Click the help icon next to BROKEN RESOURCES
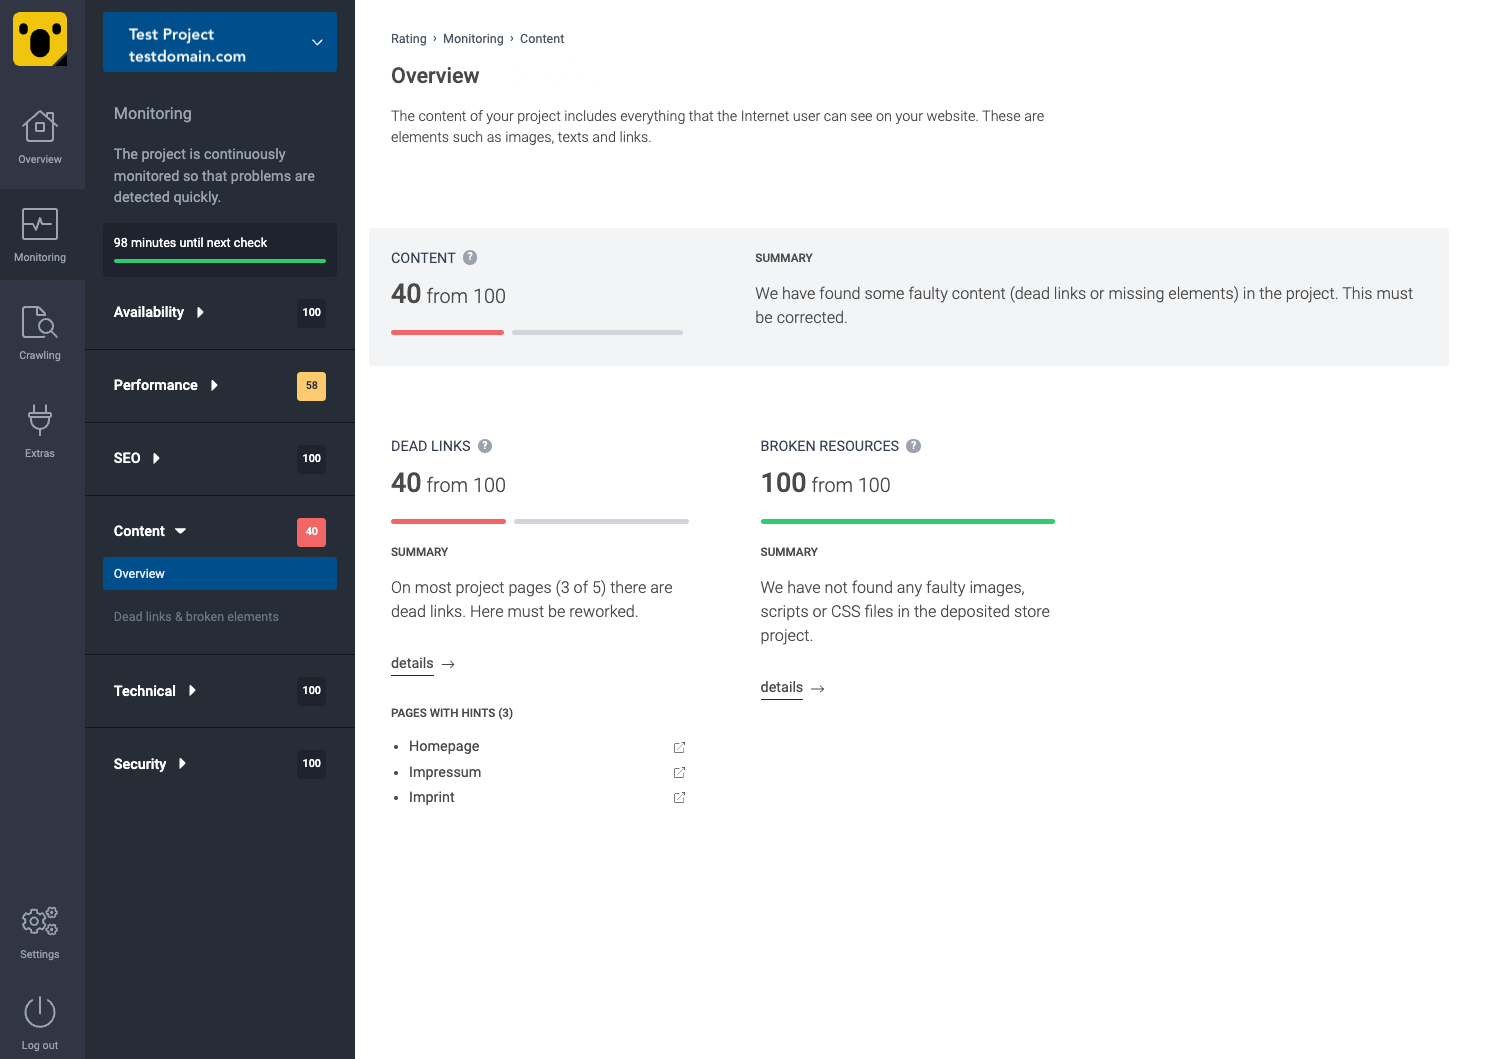Image resolution: width=1486 pixels, height=1059 pixels. pyautogui.click(x=913, y=446)
